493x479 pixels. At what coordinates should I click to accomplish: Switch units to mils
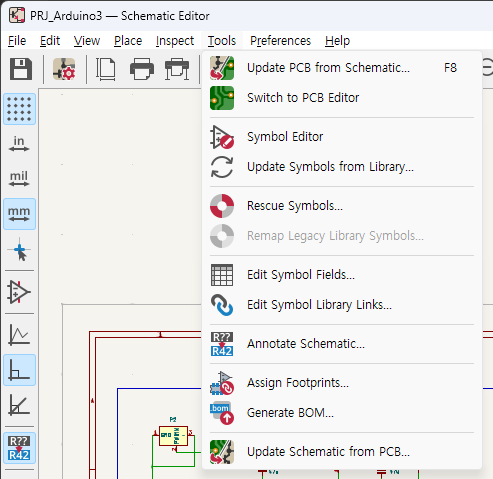19,179
